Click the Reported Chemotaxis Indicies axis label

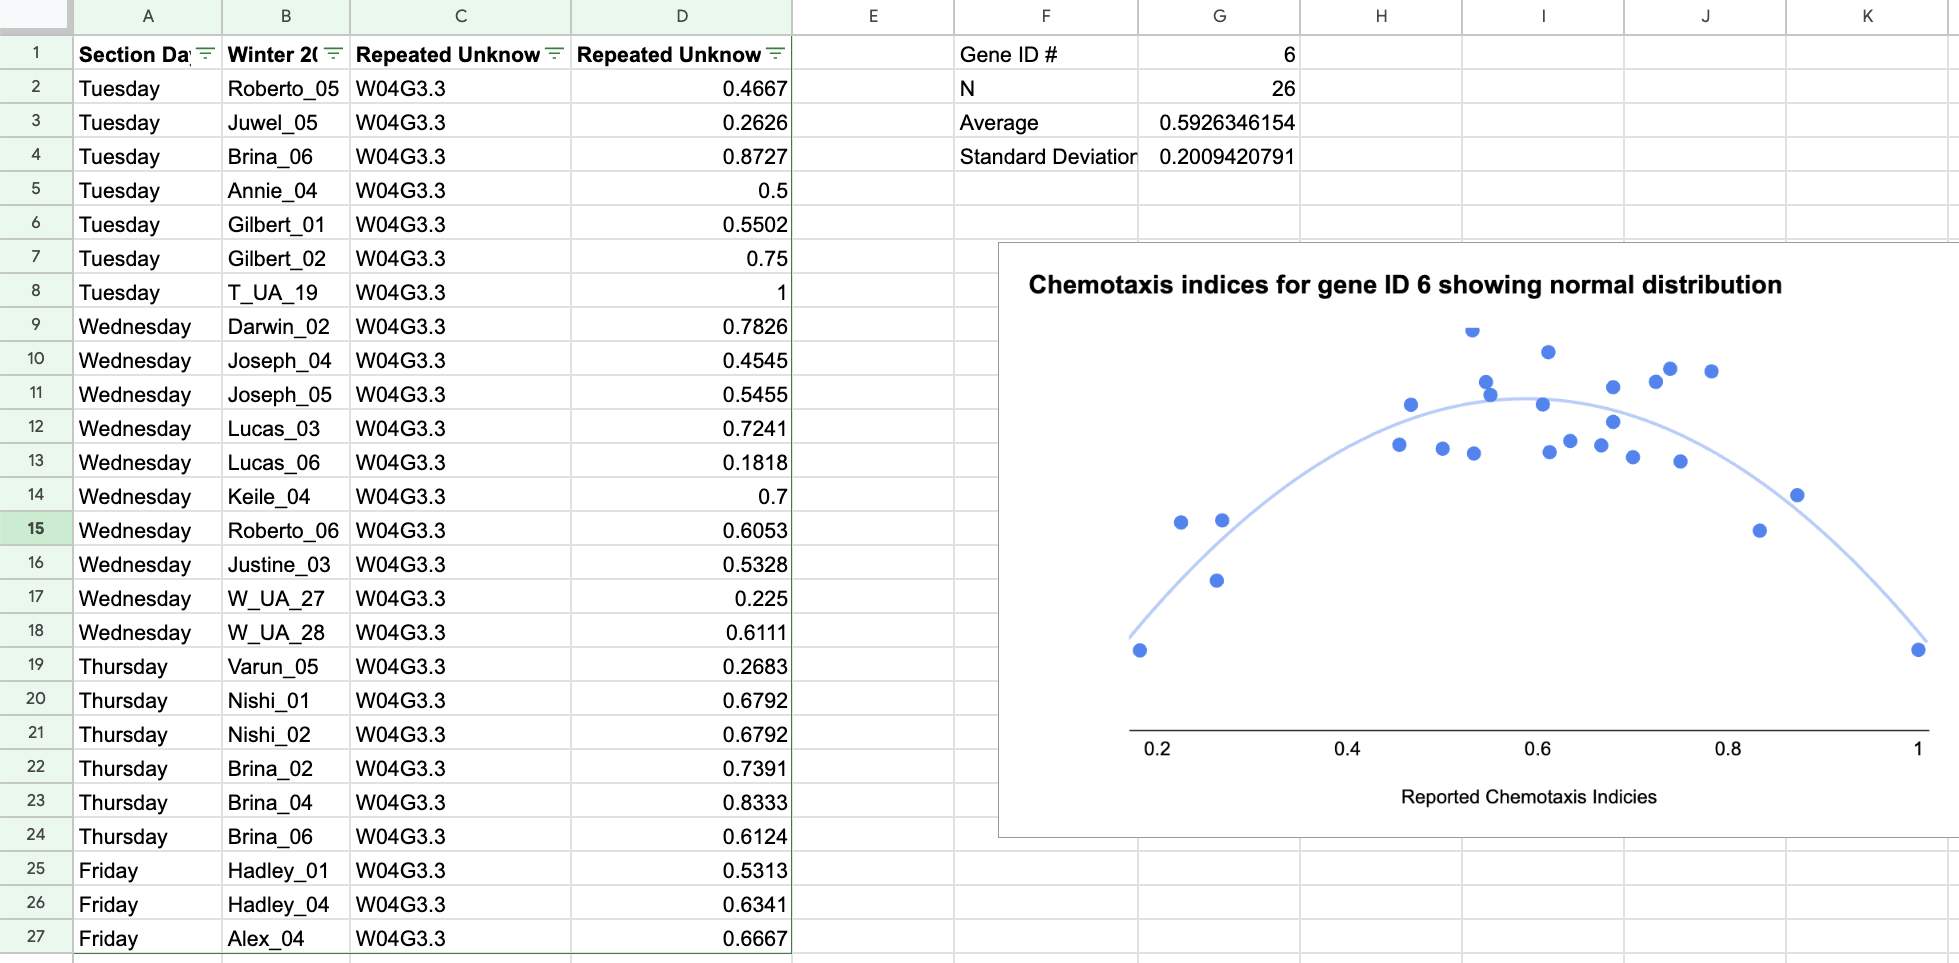pyautogui.click(x=1528, y=796)
